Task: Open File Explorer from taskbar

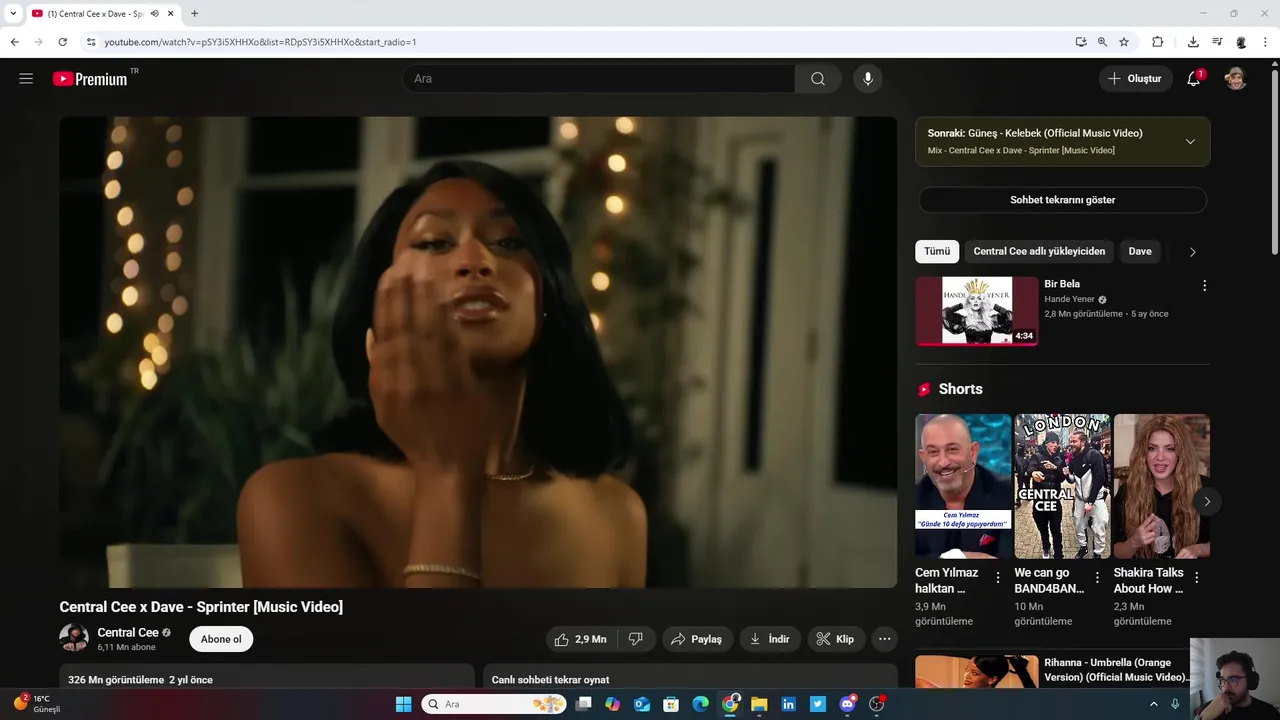Action: coord(759,704)
